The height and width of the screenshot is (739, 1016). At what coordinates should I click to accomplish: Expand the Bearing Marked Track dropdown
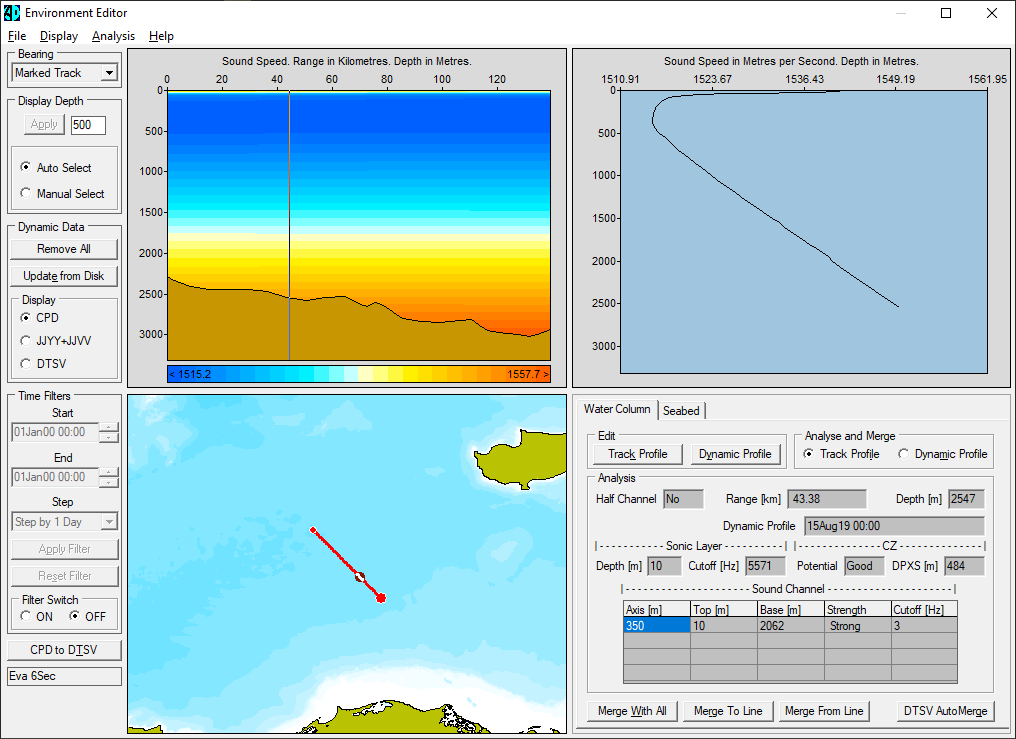[x=110, y=73]
